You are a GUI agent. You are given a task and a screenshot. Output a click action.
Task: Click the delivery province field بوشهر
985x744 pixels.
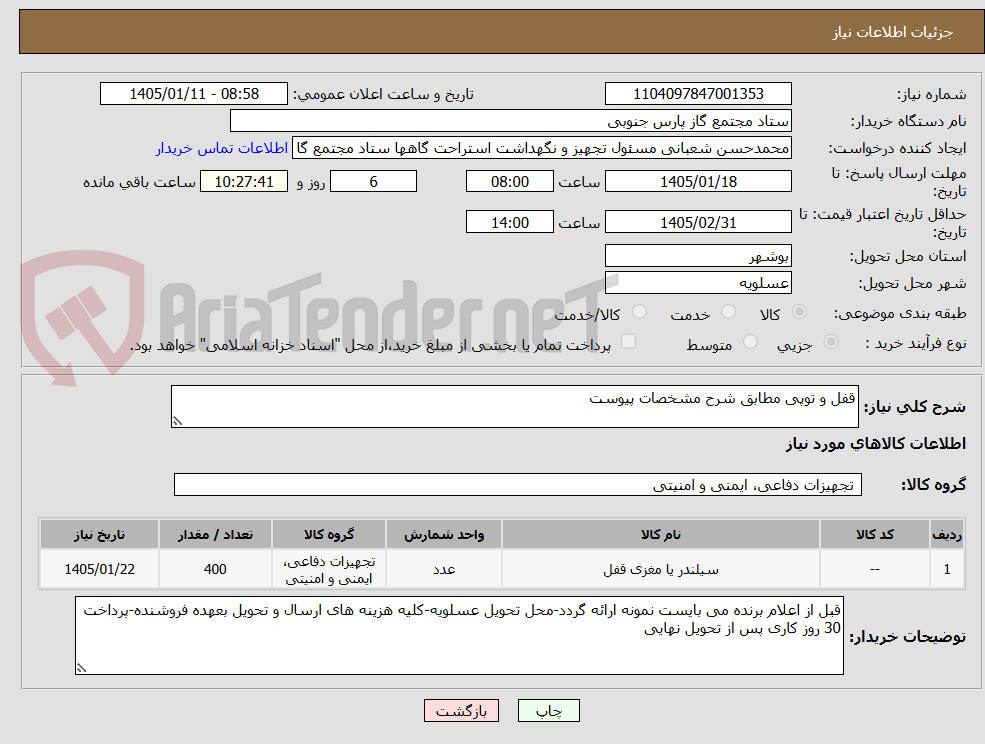click(x=698, y=256)
